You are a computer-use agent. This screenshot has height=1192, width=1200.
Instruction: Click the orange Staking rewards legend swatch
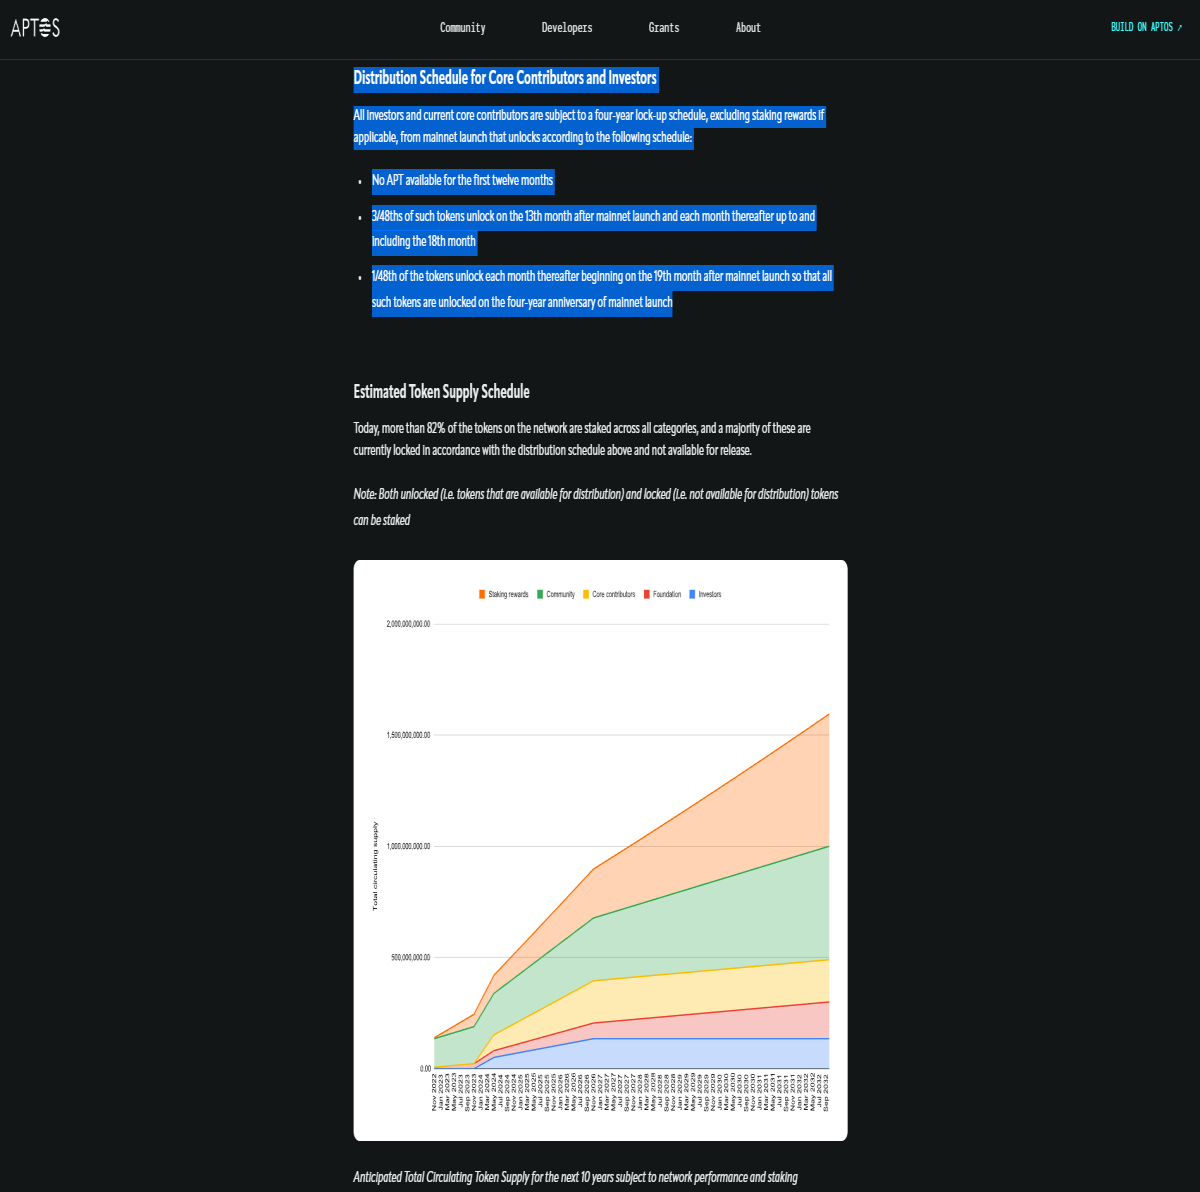point(482,594)
